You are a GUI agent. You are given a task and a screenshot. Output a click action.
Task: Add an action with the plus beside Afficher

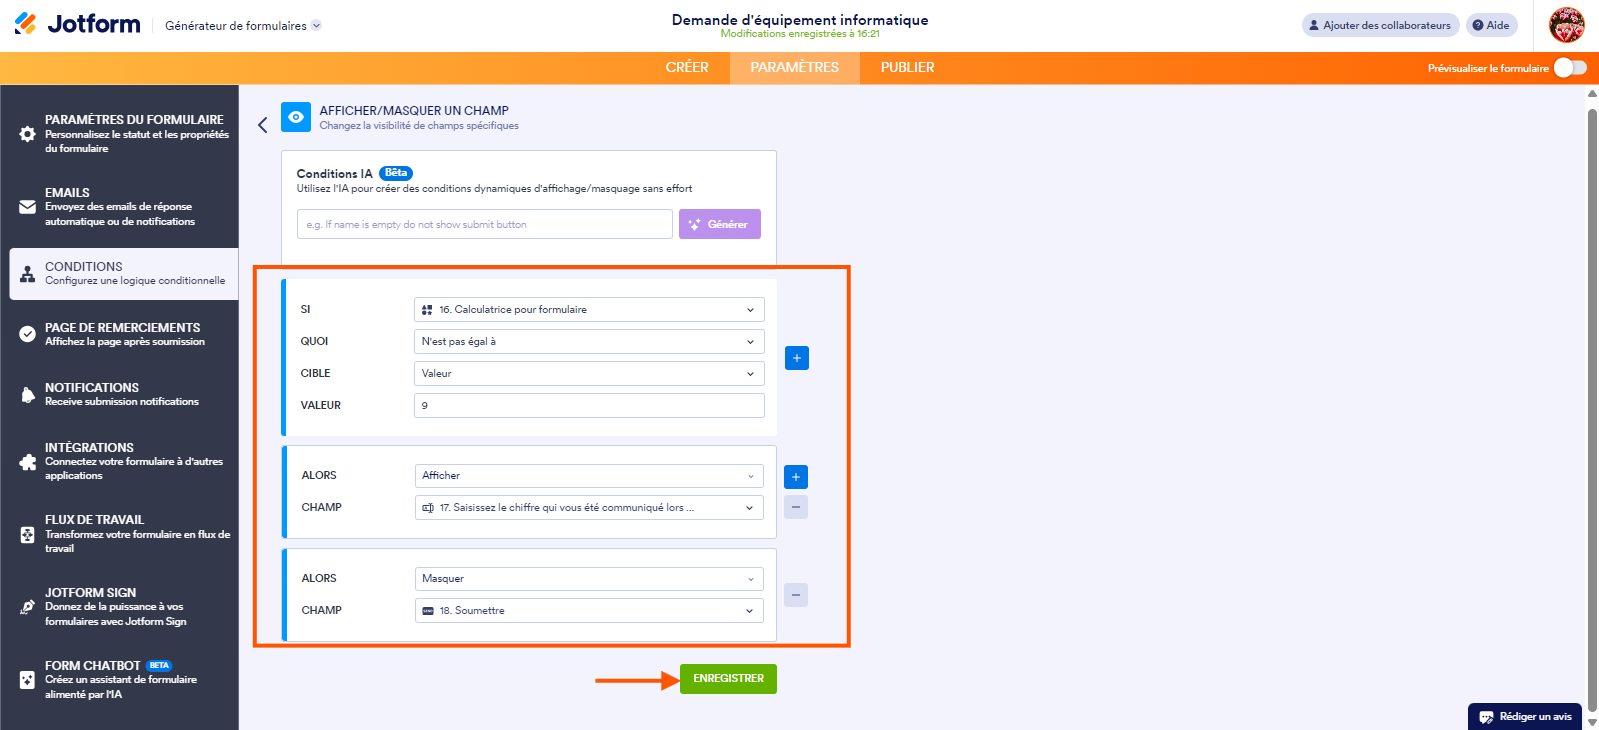(796, 477)
